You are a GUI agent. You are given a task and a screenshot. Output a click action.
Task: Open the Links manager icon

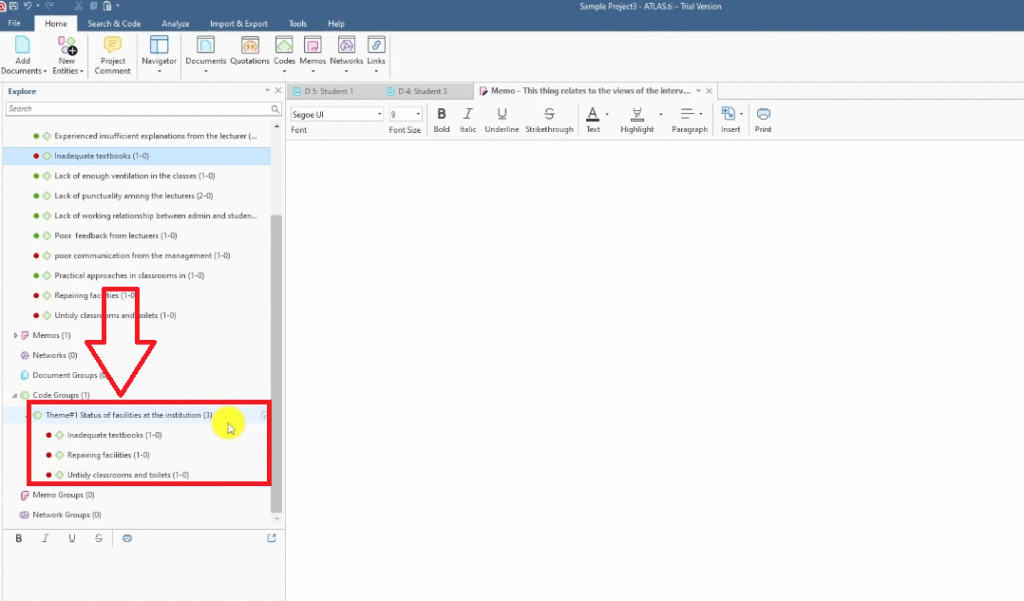(x=376, y=50)
